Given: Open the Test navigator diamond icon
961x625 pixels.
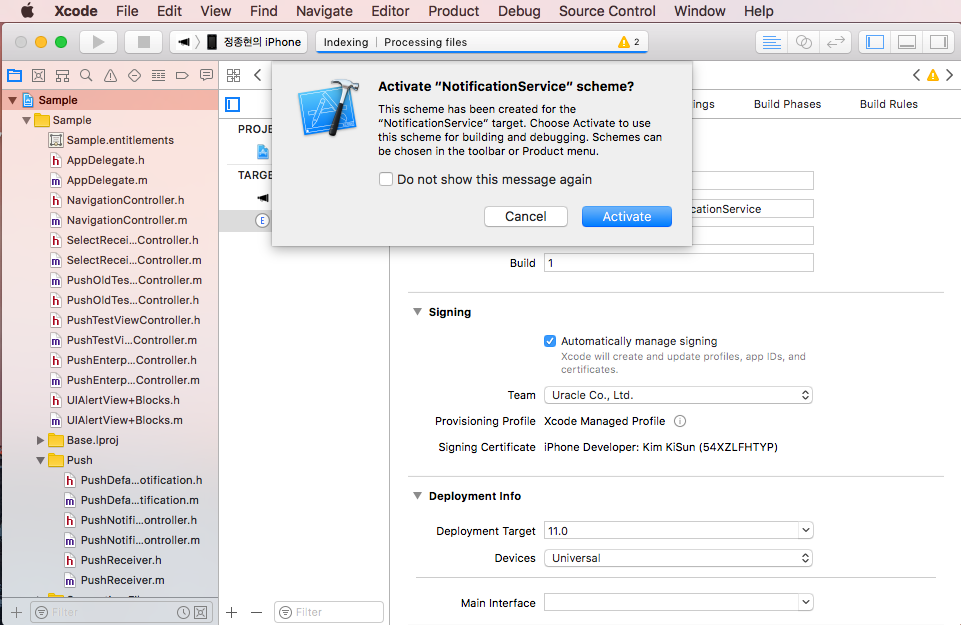Looking at the screenshot, I should click(134, 75).
